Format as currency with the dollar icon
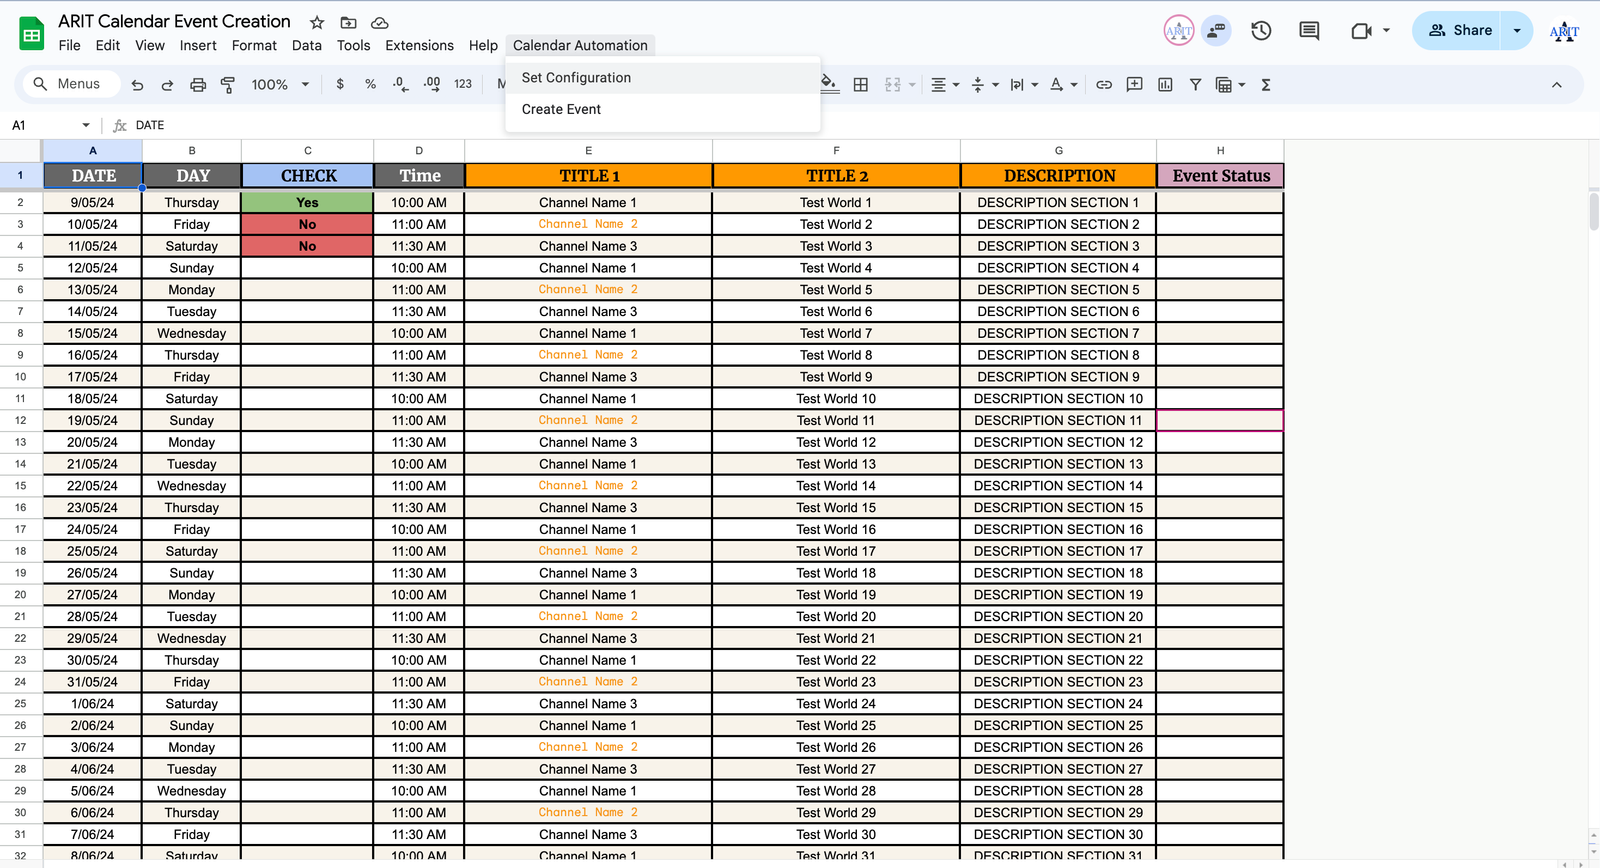The height and width of the screenshot is (868, 1600). point(340,85)
